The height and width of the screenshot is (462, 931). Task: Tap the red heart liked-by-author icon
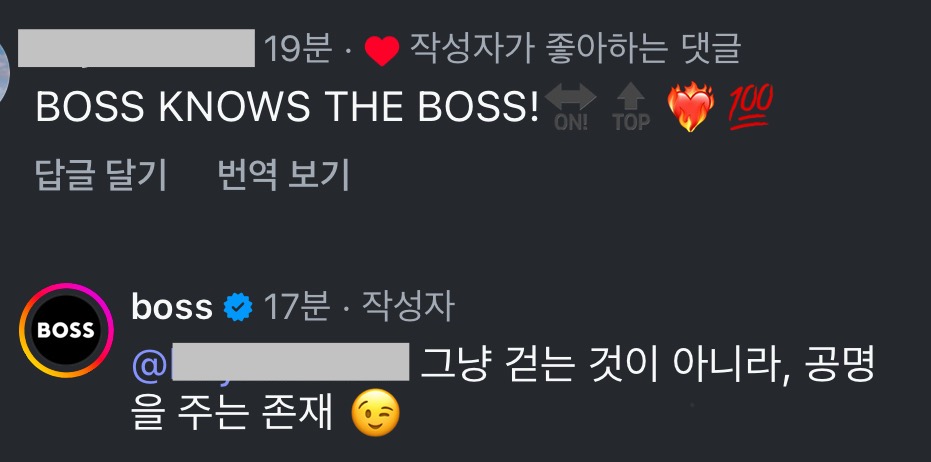pyautogui.click(x=382, y=50)
